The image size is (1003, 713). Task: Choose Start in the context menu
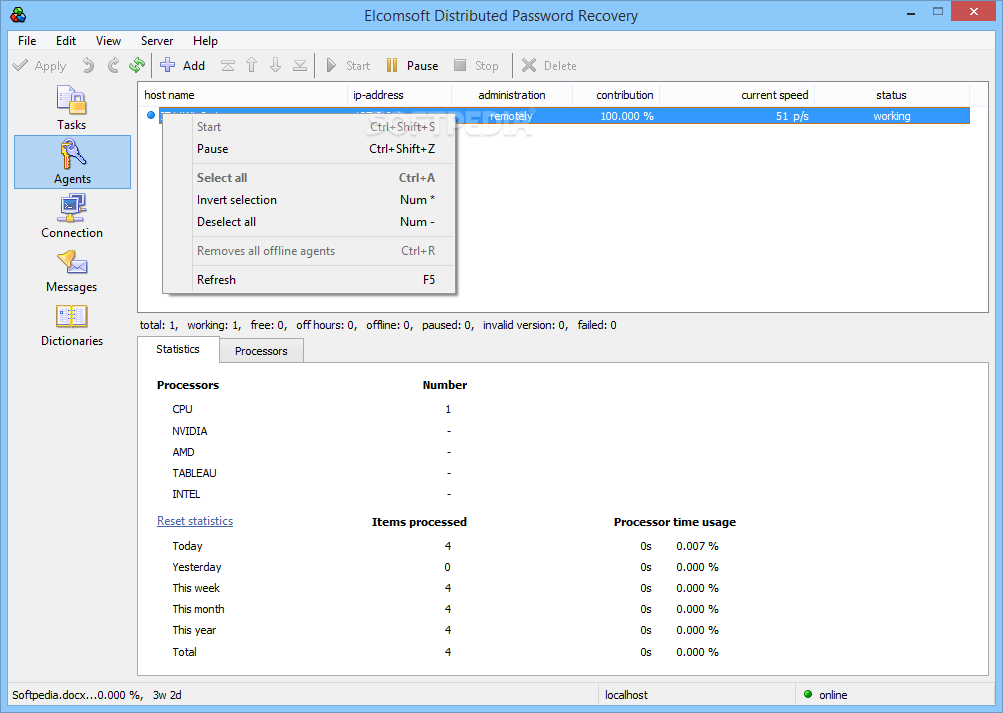(309, 127)
